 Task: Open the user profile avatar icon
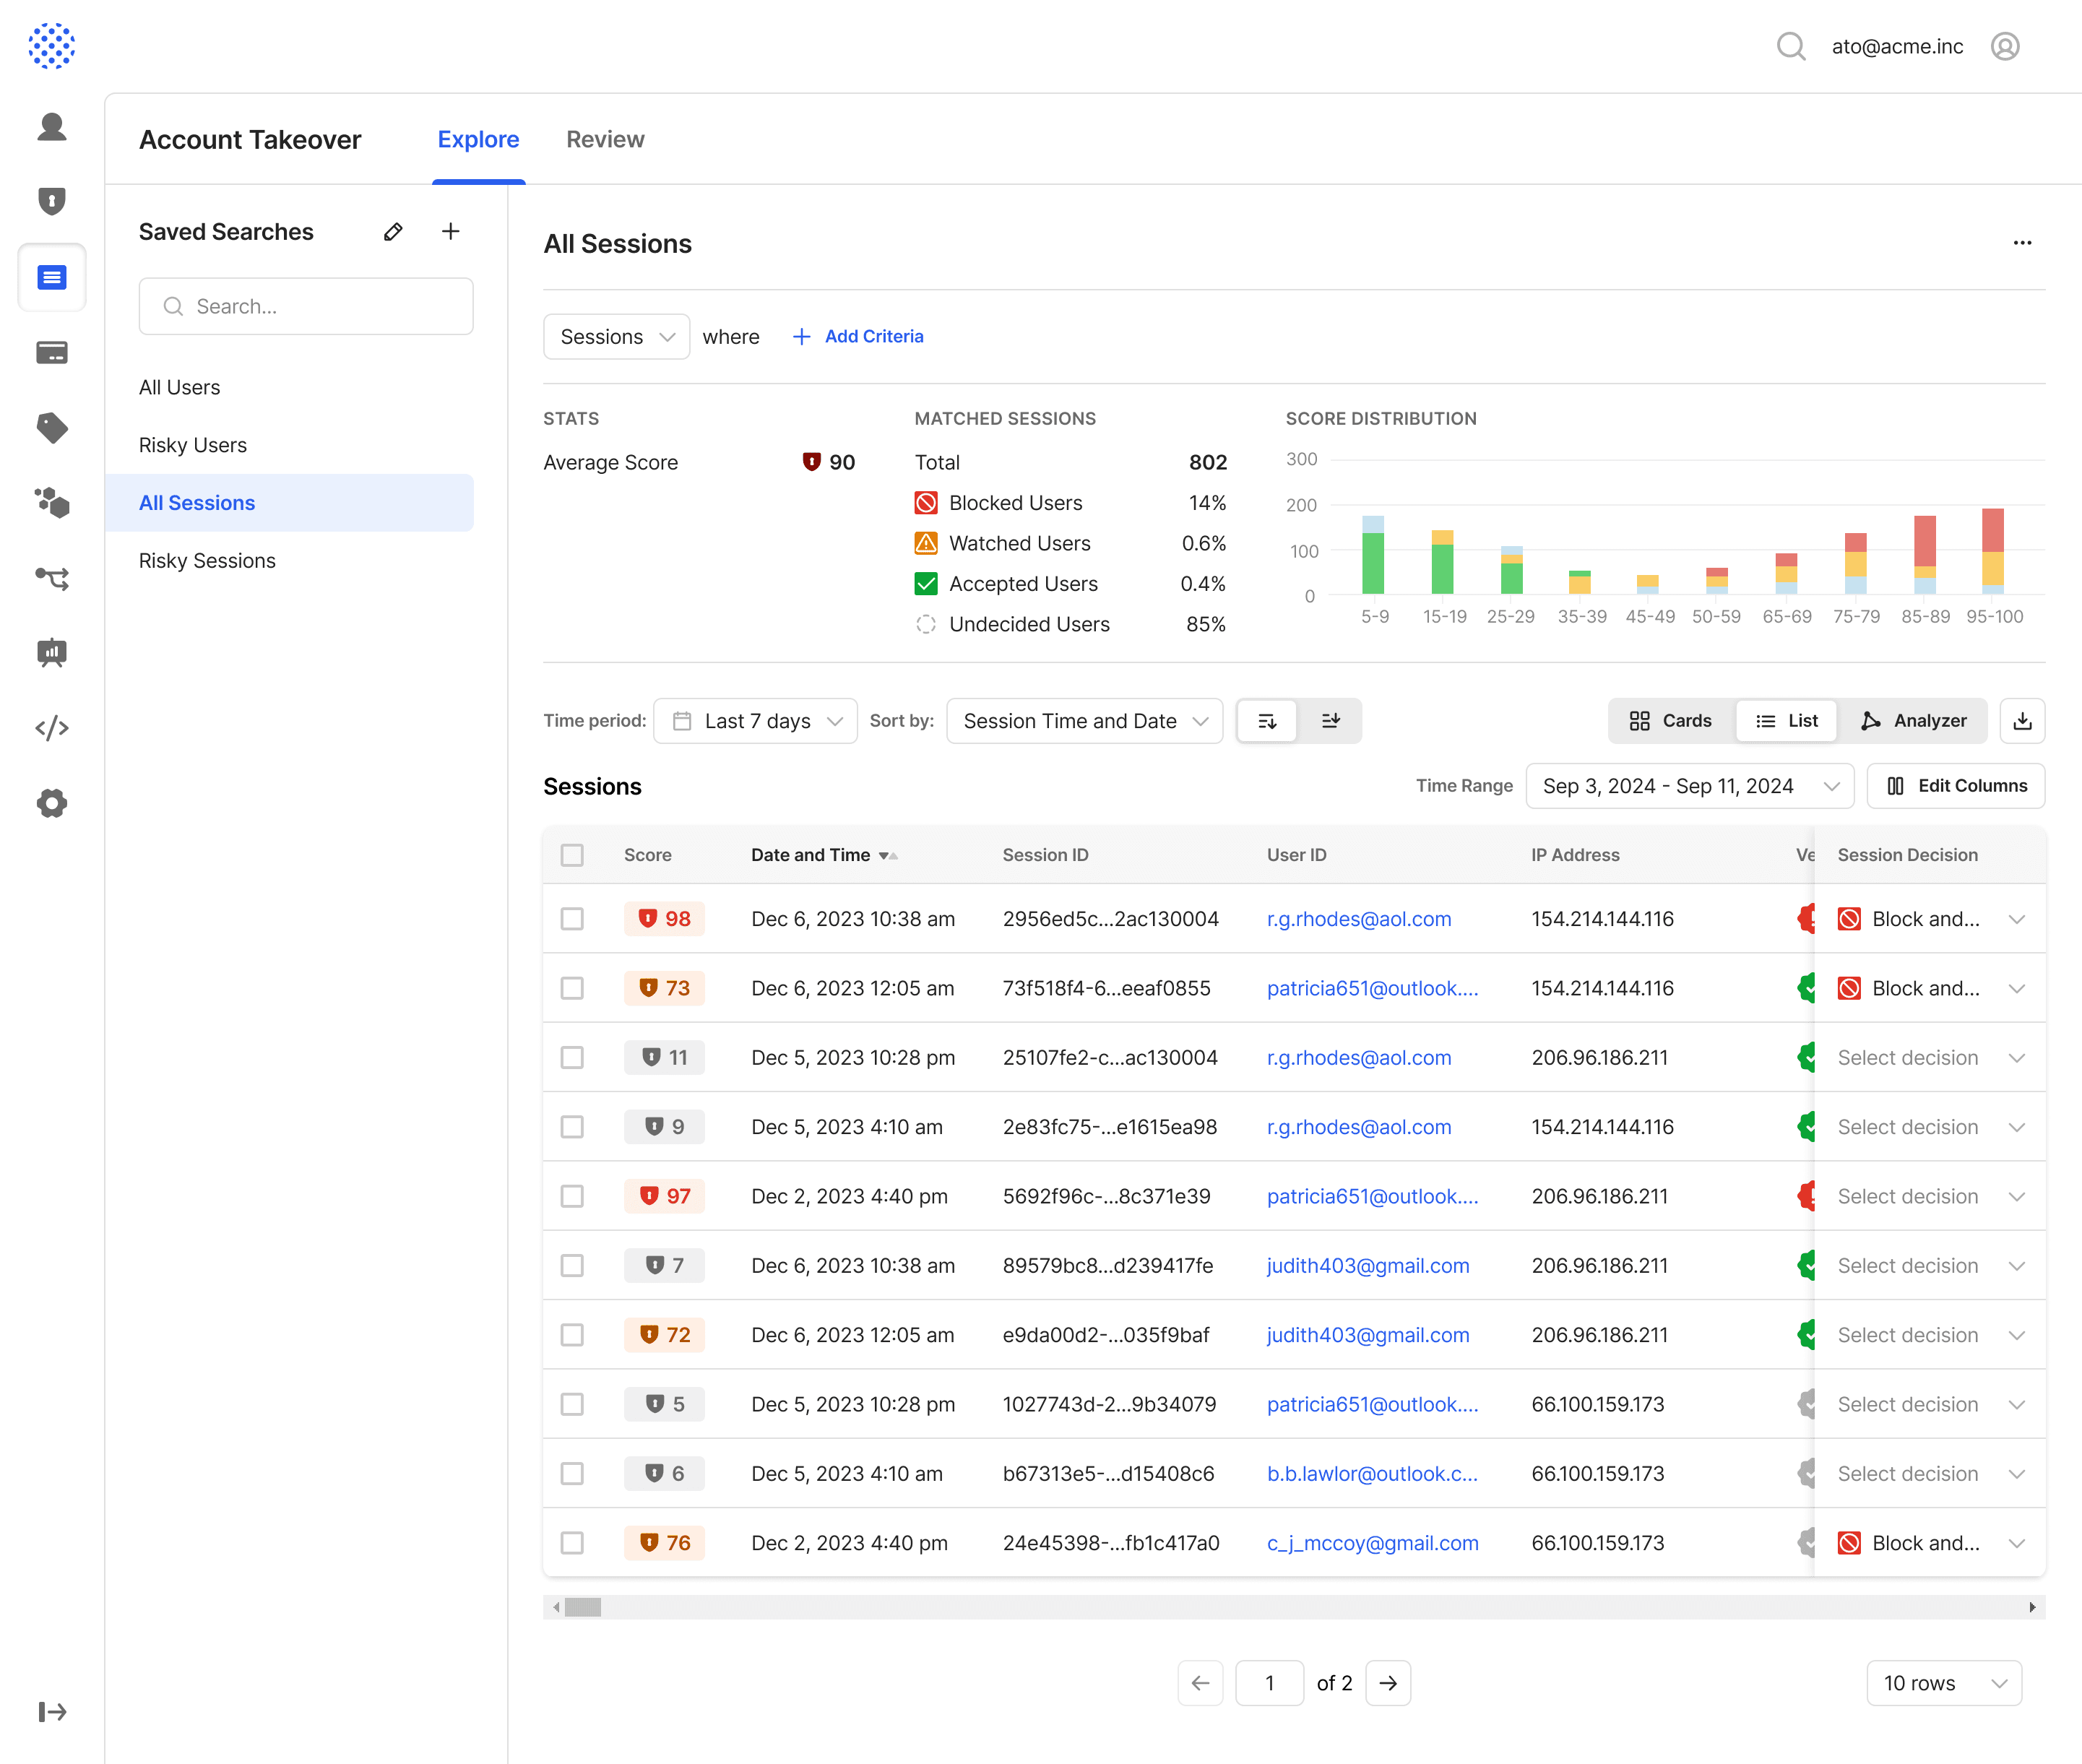2004,47
